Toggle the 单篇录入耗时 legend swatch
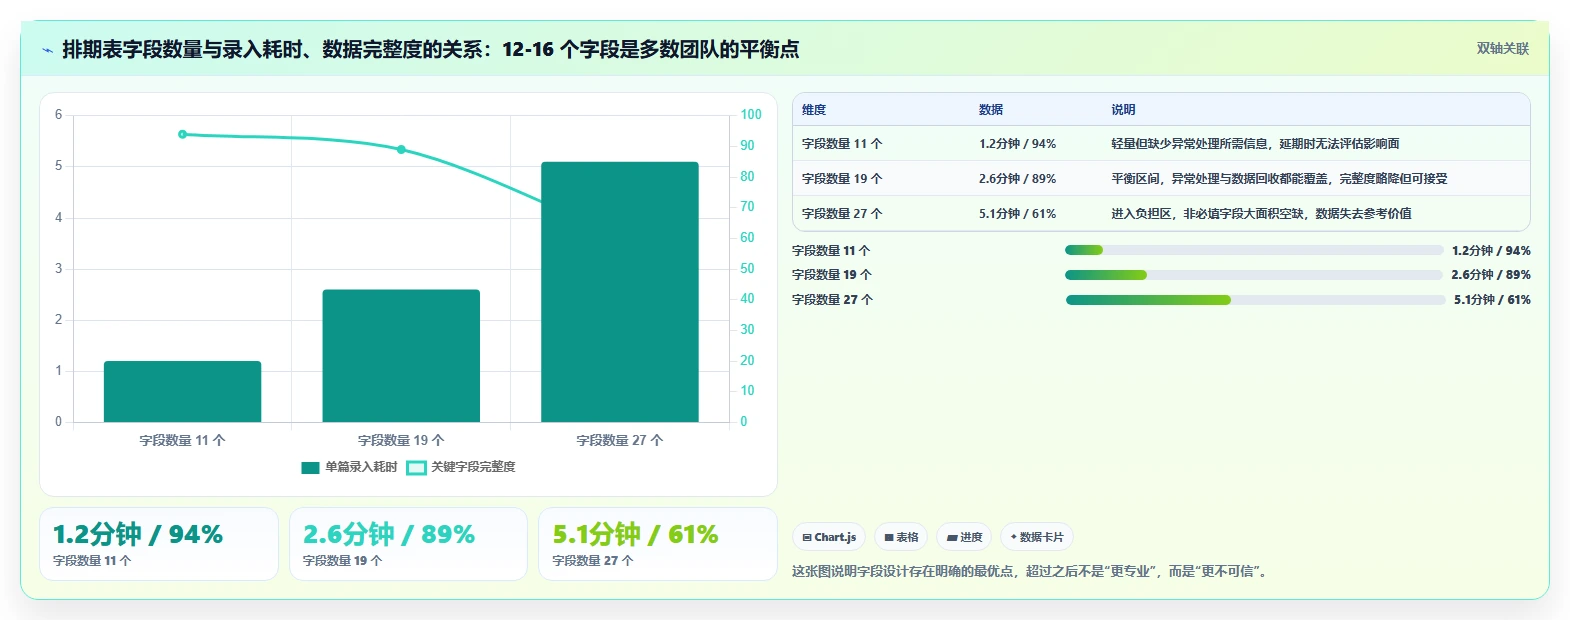This screenshot has width=1570, height=620. 310,467
